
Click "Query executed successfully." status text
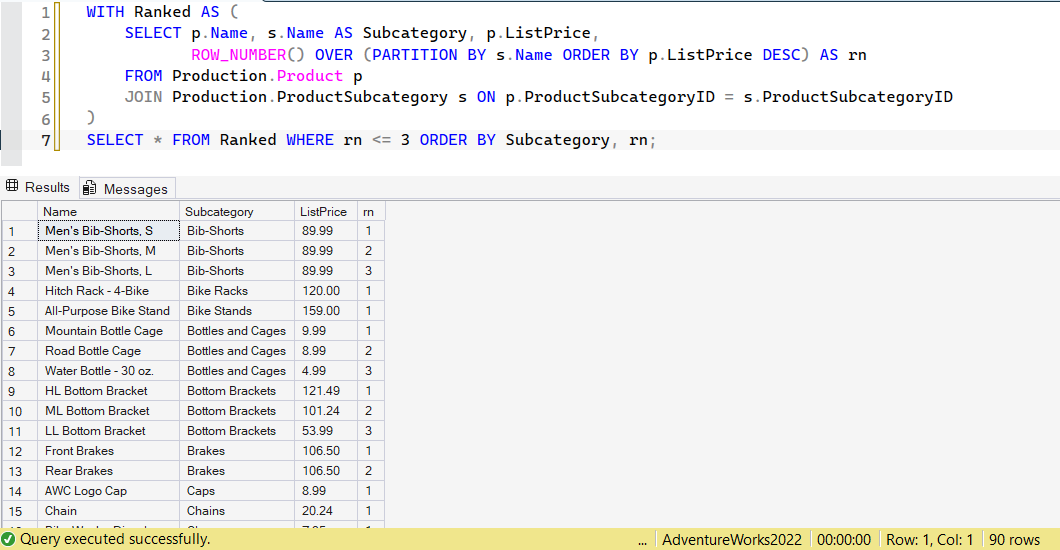(x=115, y=539)
